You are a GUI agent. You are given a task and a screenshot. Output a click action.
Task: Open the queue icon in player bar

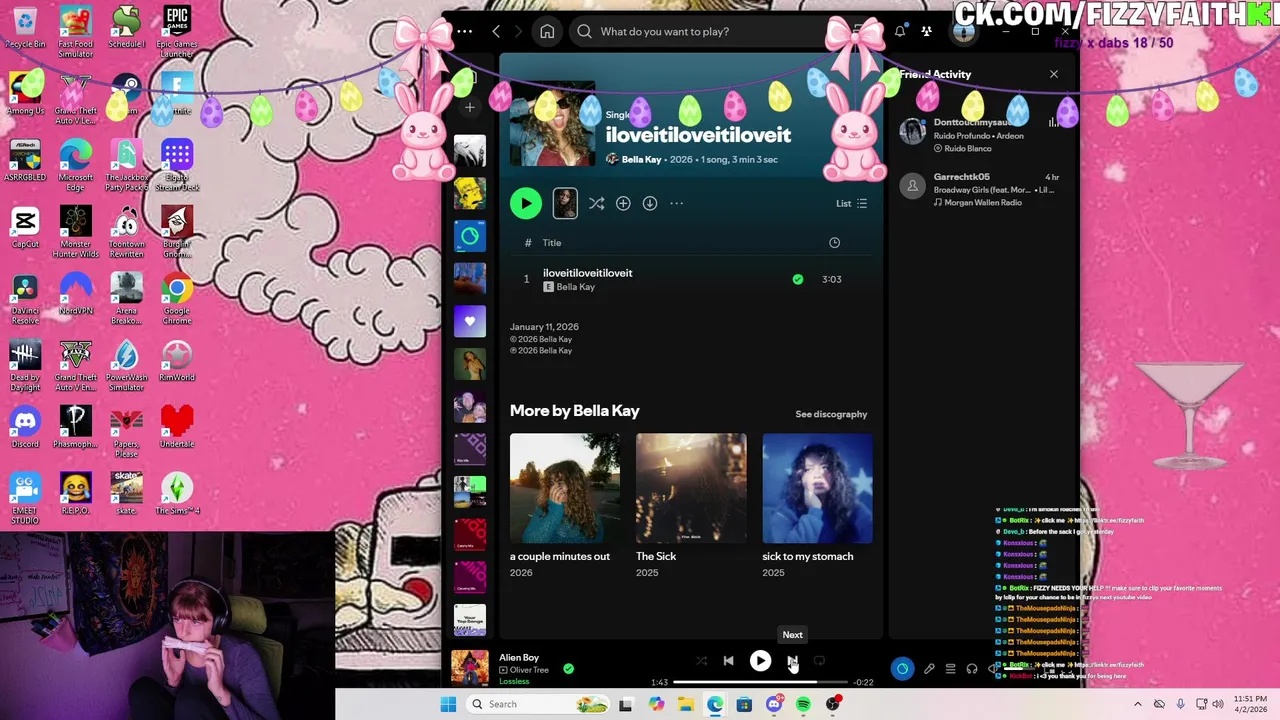(x=950, y=668)
